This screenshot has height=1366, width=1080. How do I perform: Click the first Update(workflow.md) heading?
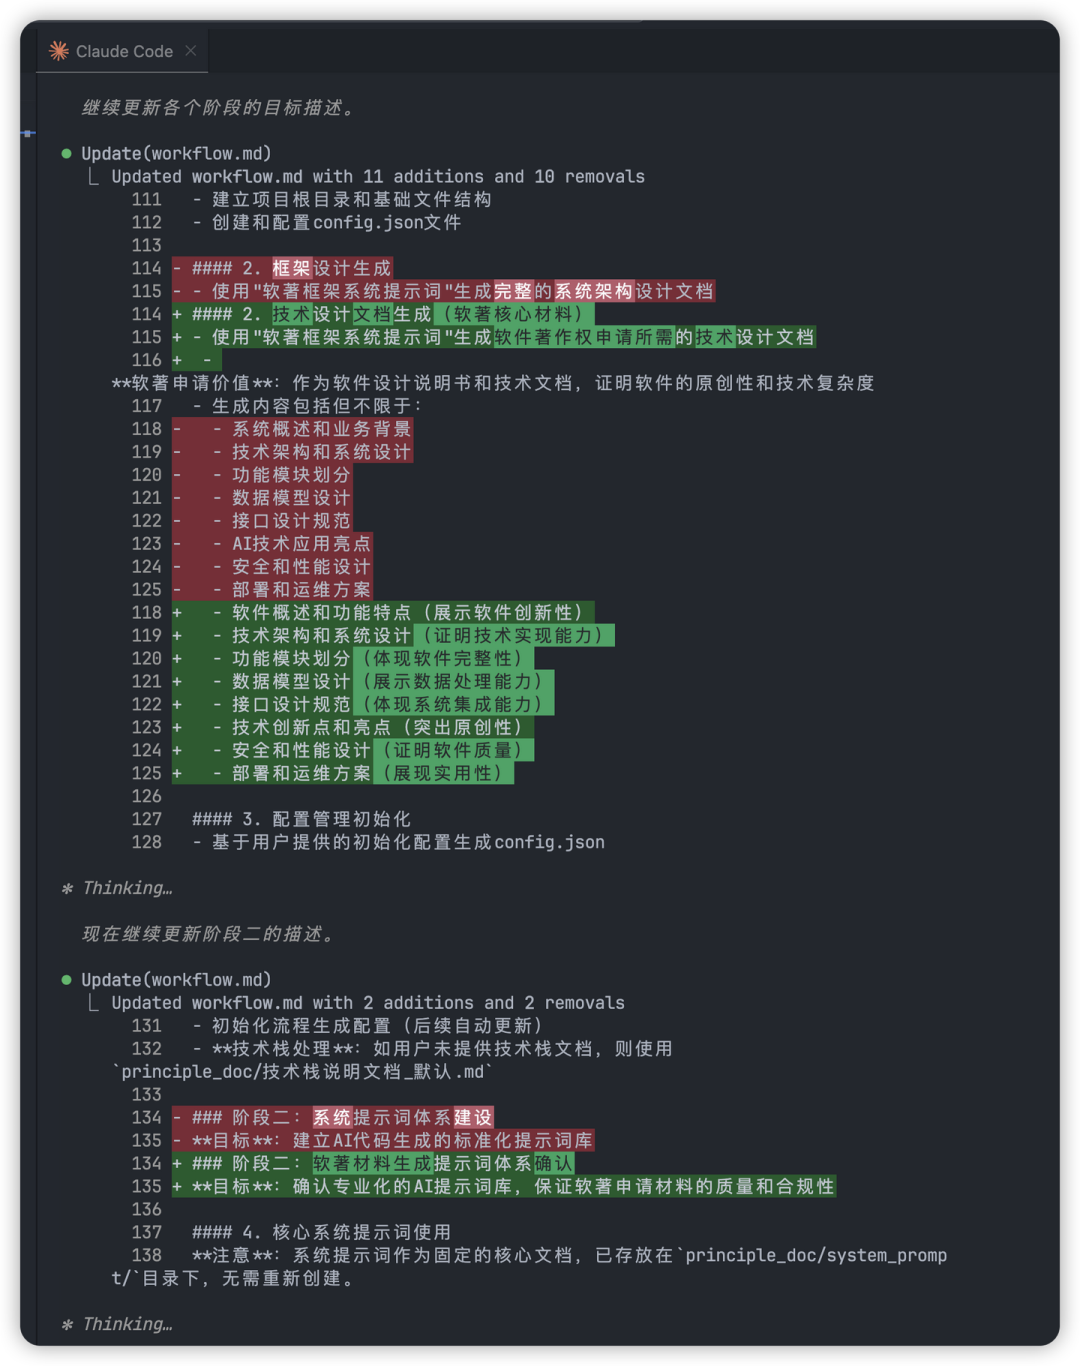[x=176, y=153]
